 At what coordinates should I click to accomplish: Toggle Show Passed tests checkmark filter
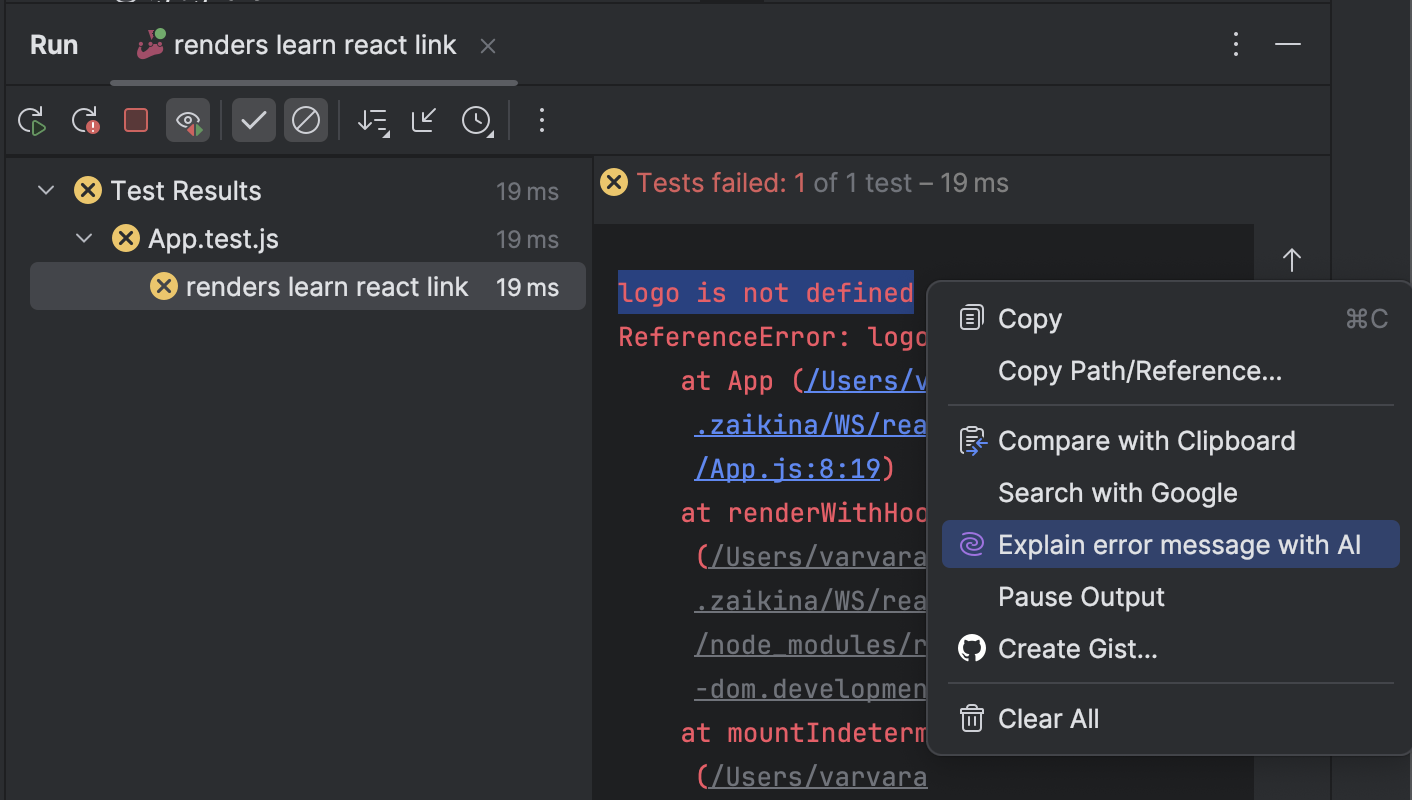pyautogui.click(x=254, y=121)
